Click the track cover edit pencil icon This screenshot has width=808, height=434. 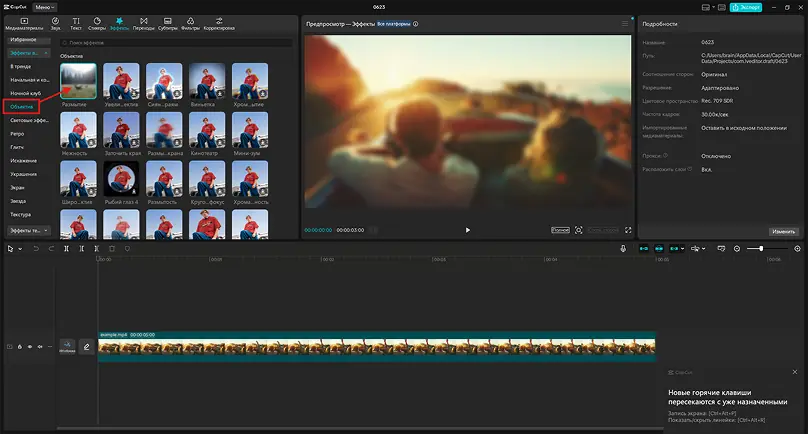point(87,347)
